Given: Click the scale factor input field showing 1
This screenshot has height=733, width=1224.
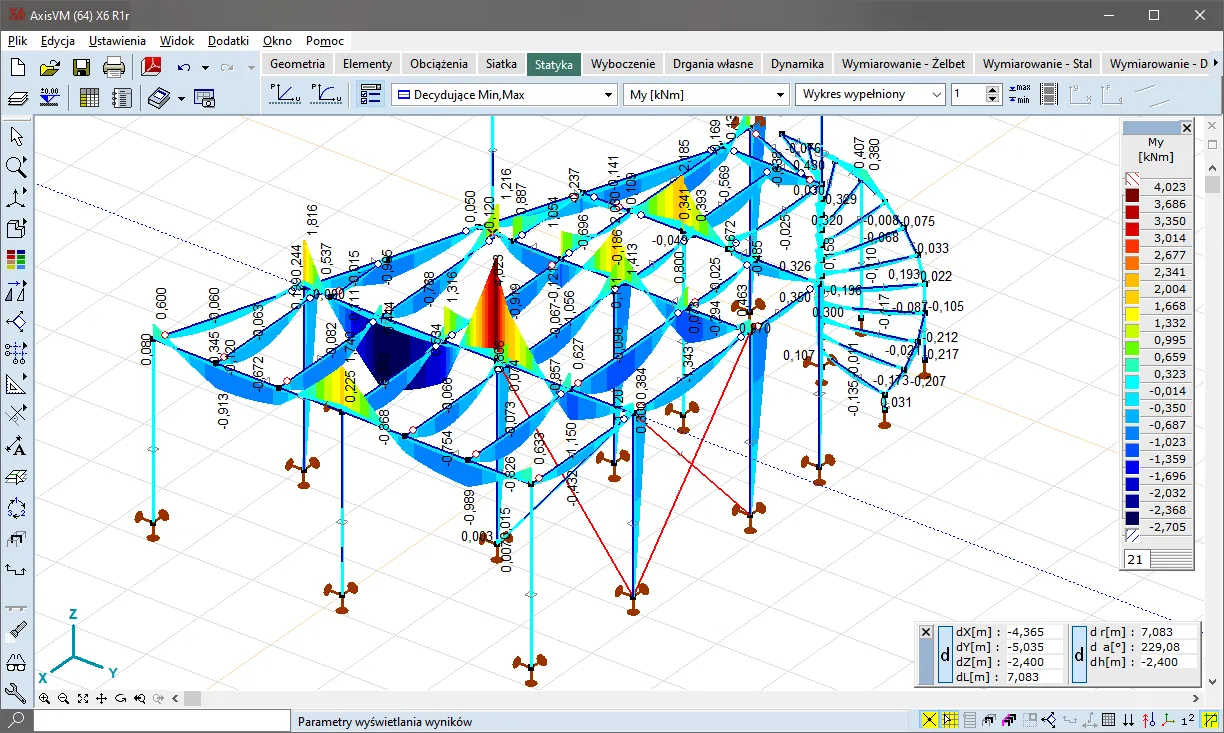Looking at the screenshot, I should click(967, 94).
